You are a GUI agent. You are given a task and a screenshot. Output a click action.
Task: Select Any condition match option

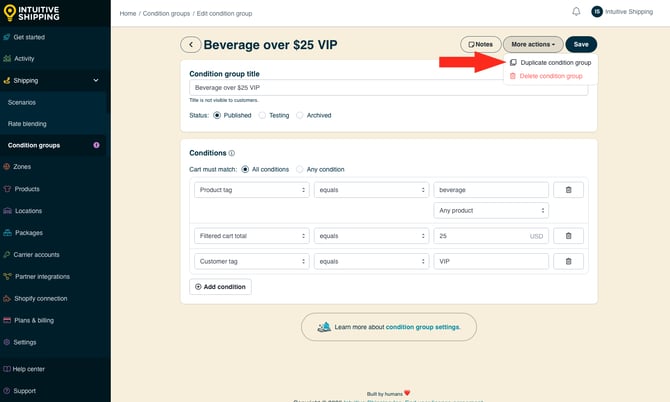click(300, 169)
